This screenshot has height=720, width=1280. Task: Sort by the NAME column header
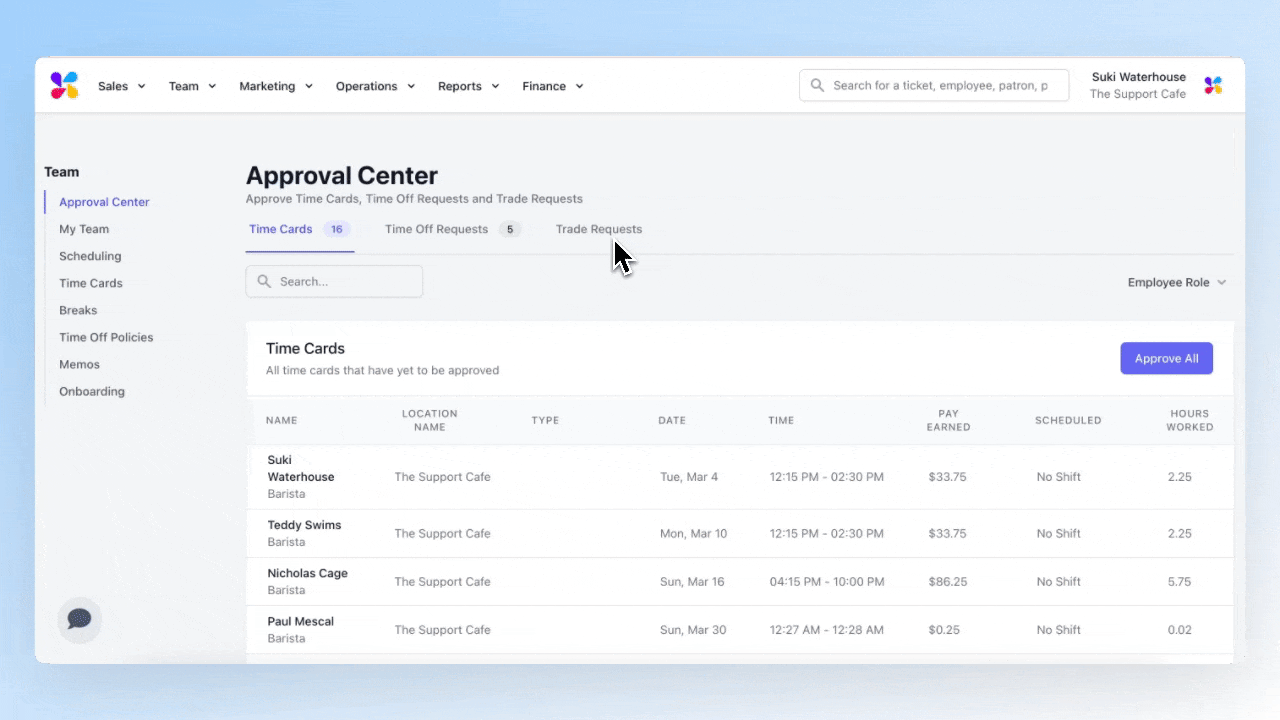(282, 420)
